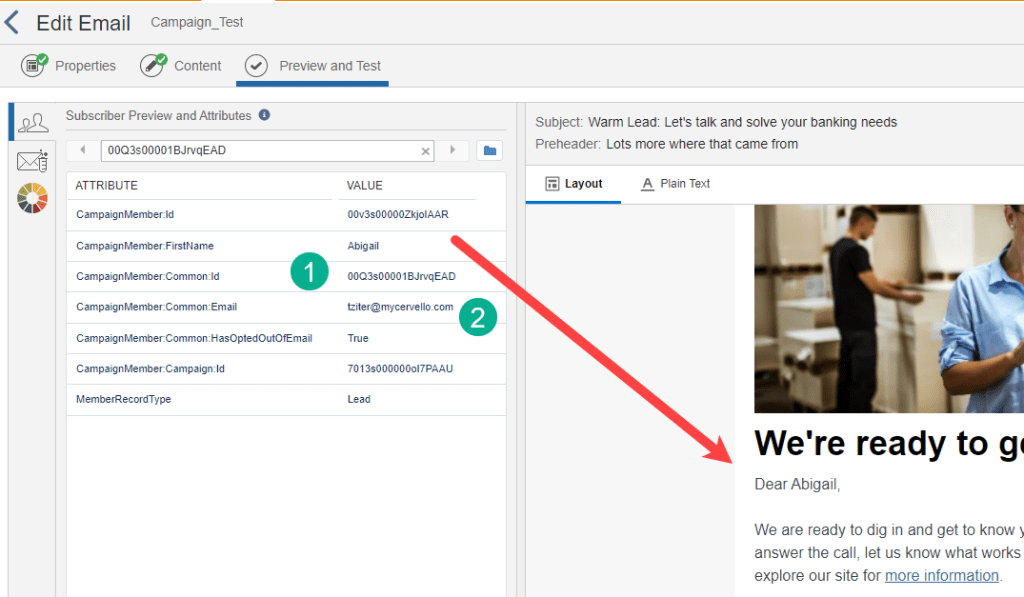Switch to the Content step
The image size is (1024, 597).
(181, 66)
